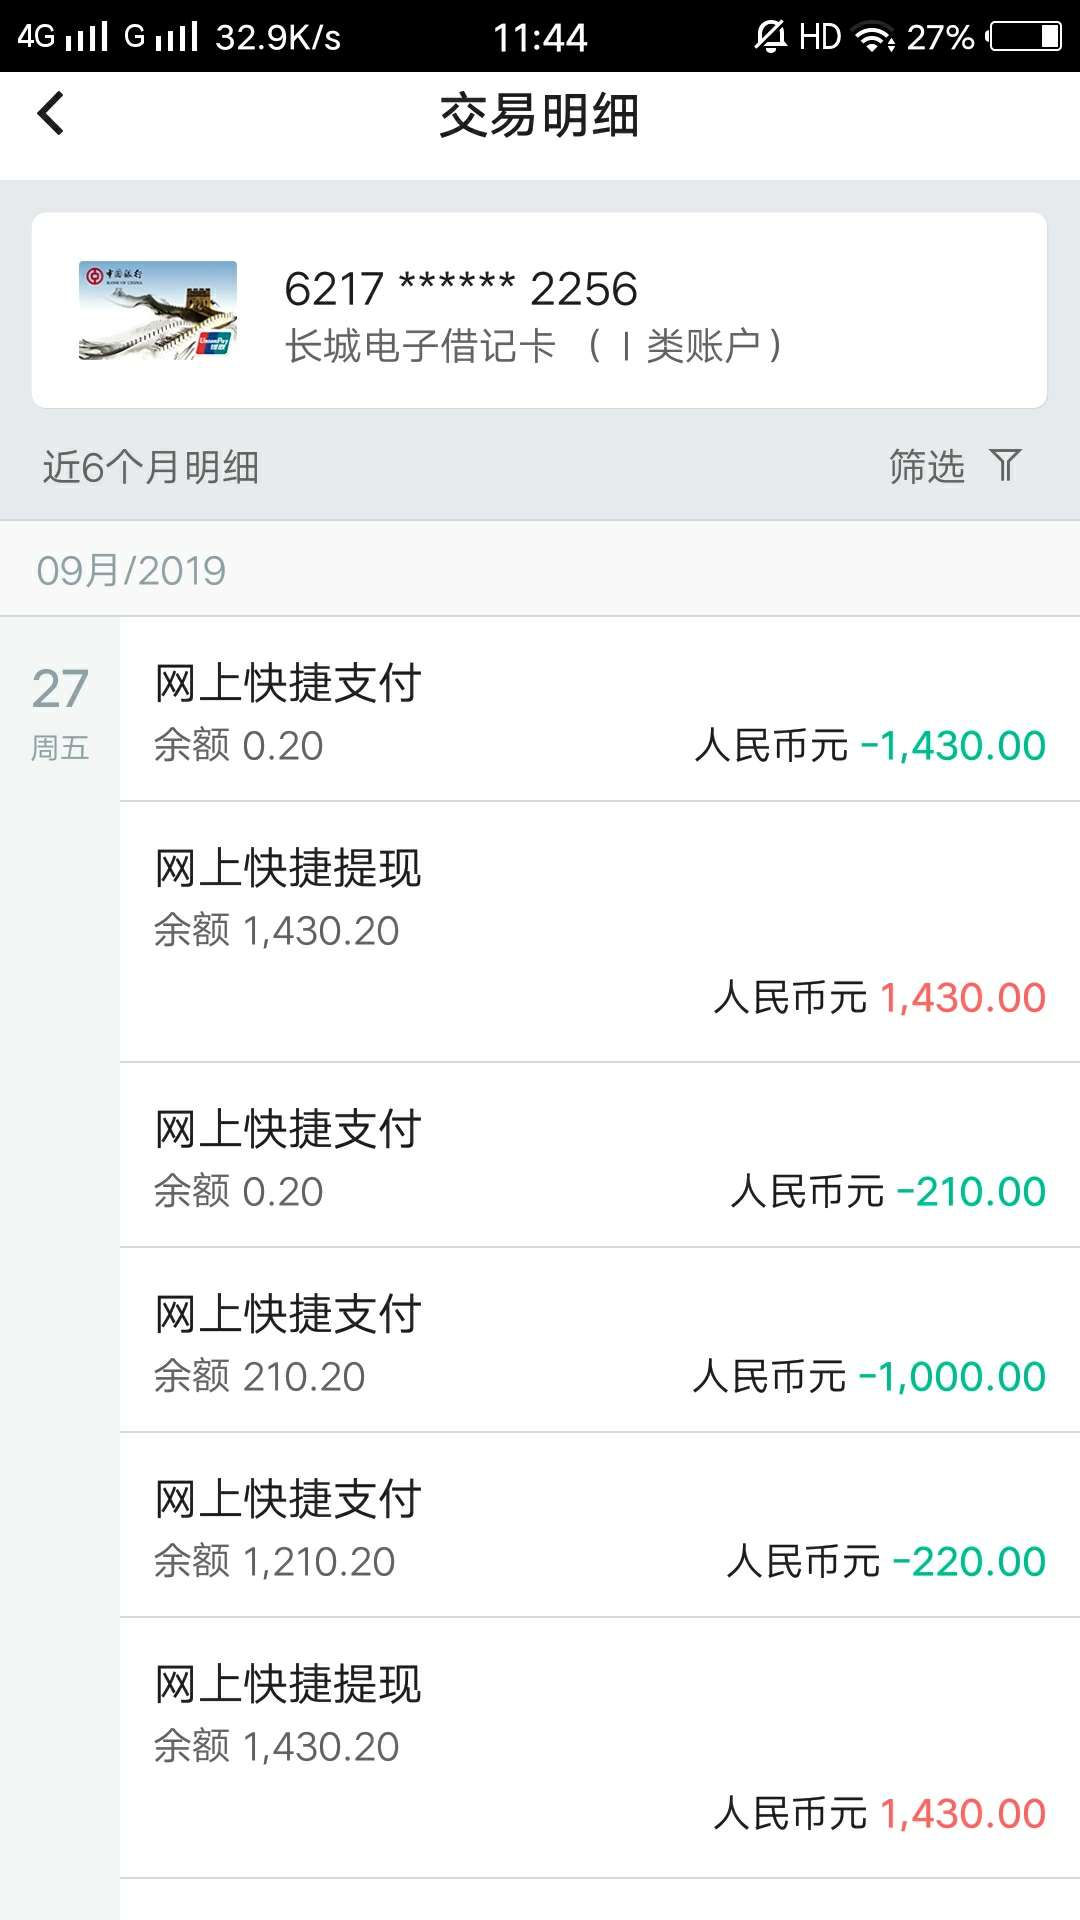The height and width of the screenshot is (1920, 1080).
Task: Open the last 网上快捷提现 with balance 1,430.20
Action: coord(599,1748)
